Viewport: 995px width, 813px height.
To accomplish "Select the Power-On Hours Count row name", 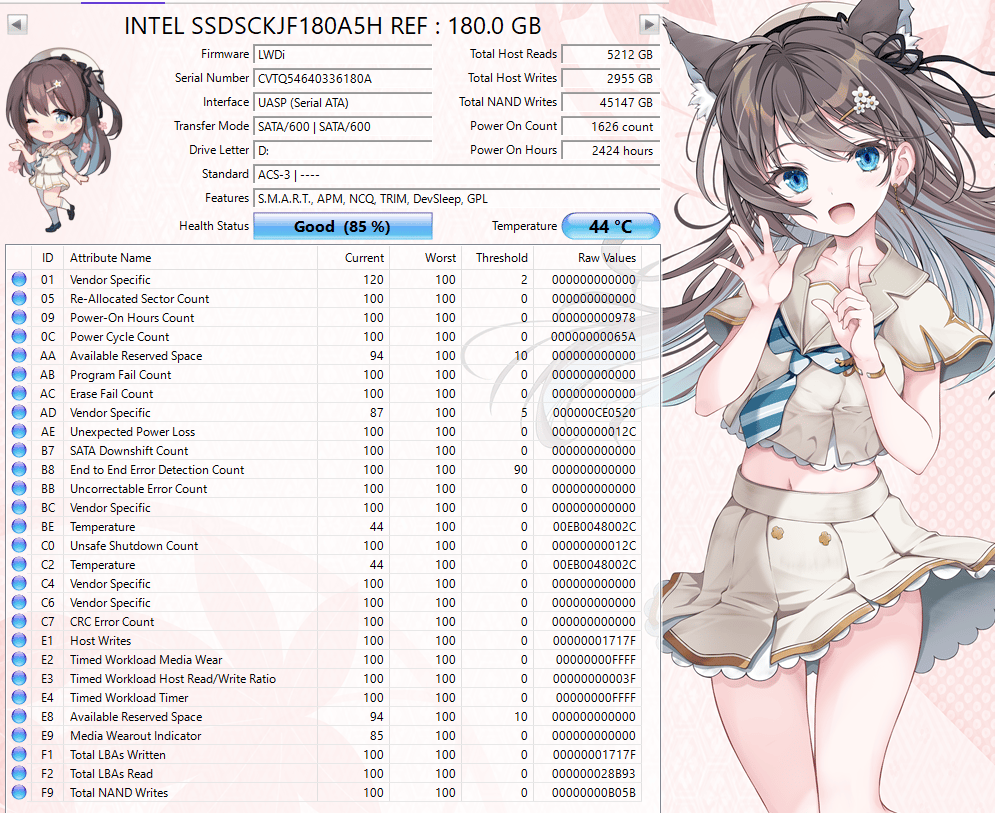I will click(132, 318).
